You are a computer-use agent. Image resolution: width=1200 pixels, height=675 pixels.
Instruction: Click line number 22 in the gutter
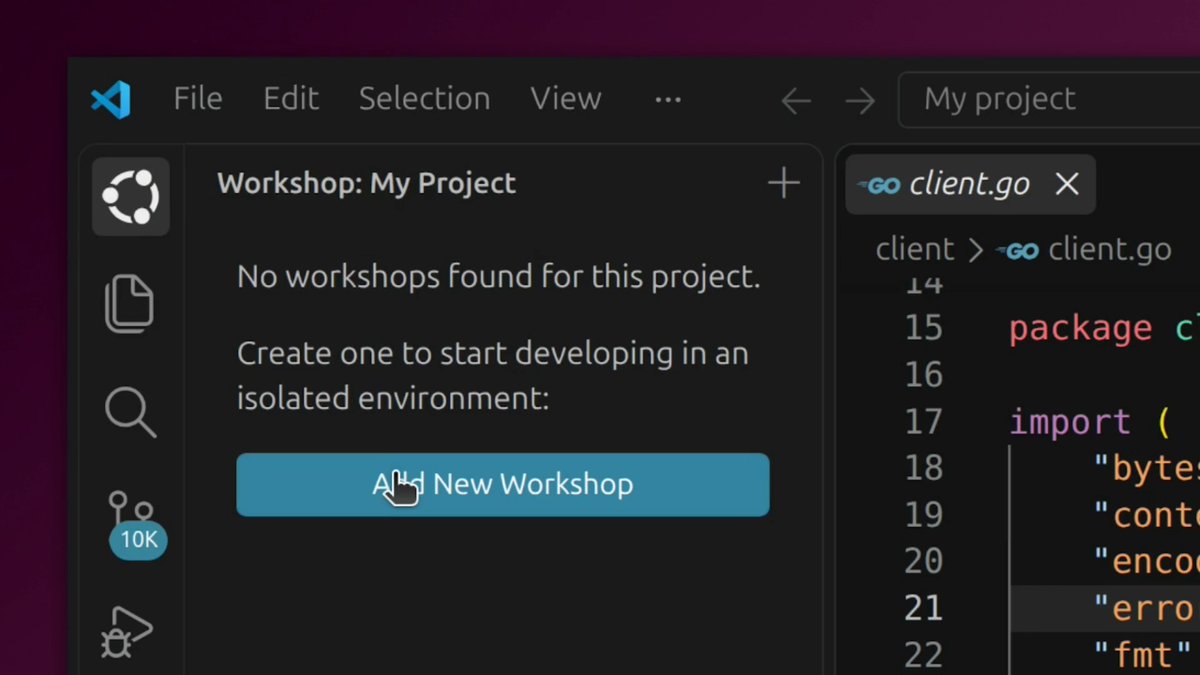923,655
